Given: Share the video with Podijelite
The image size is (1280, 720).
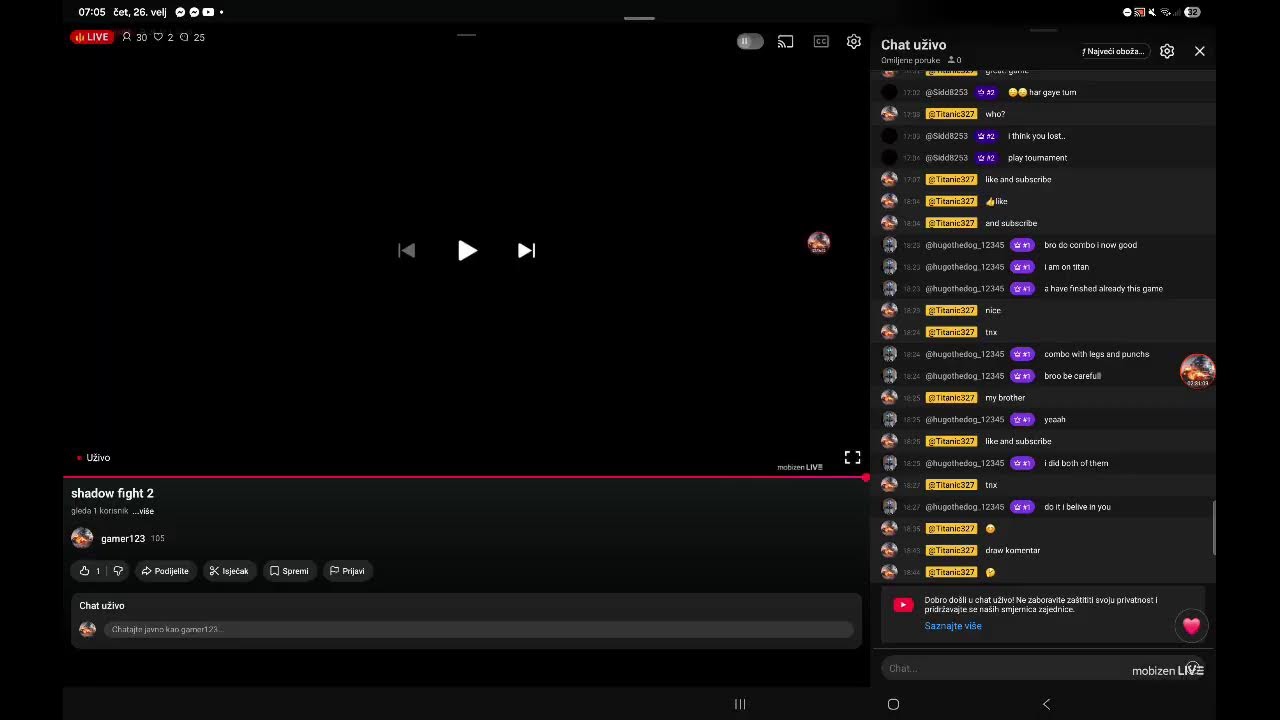Looking at the screenshot, I should [x=165, y=571].
